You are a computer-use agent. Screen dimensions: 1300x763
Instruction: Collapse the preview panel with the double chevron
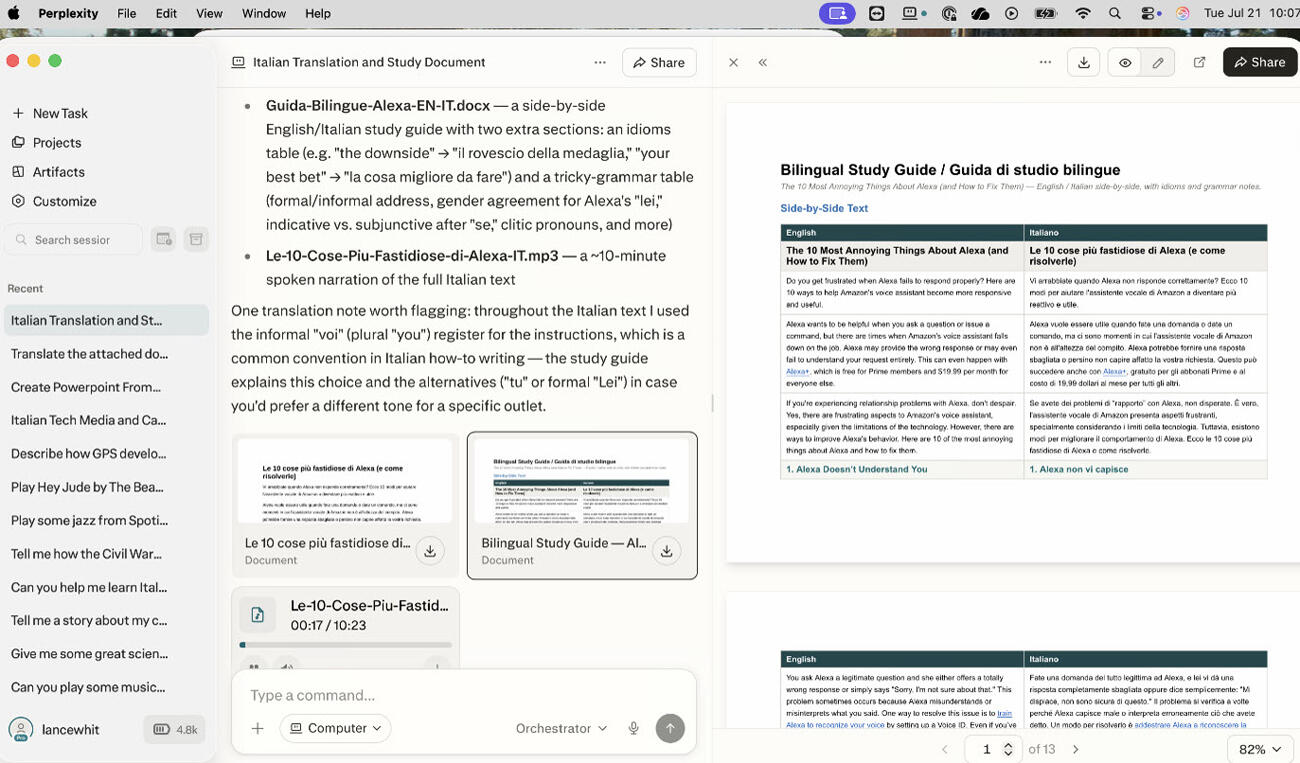[763, 62]
